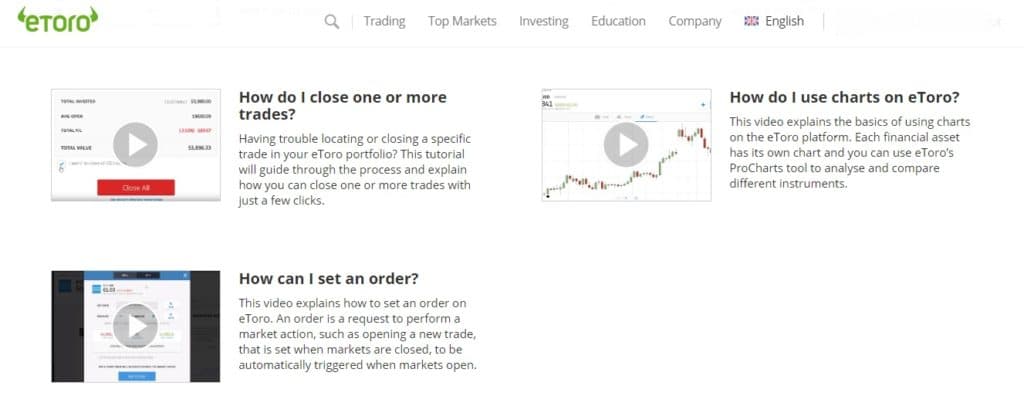Open the Company menu

(695, 21)
